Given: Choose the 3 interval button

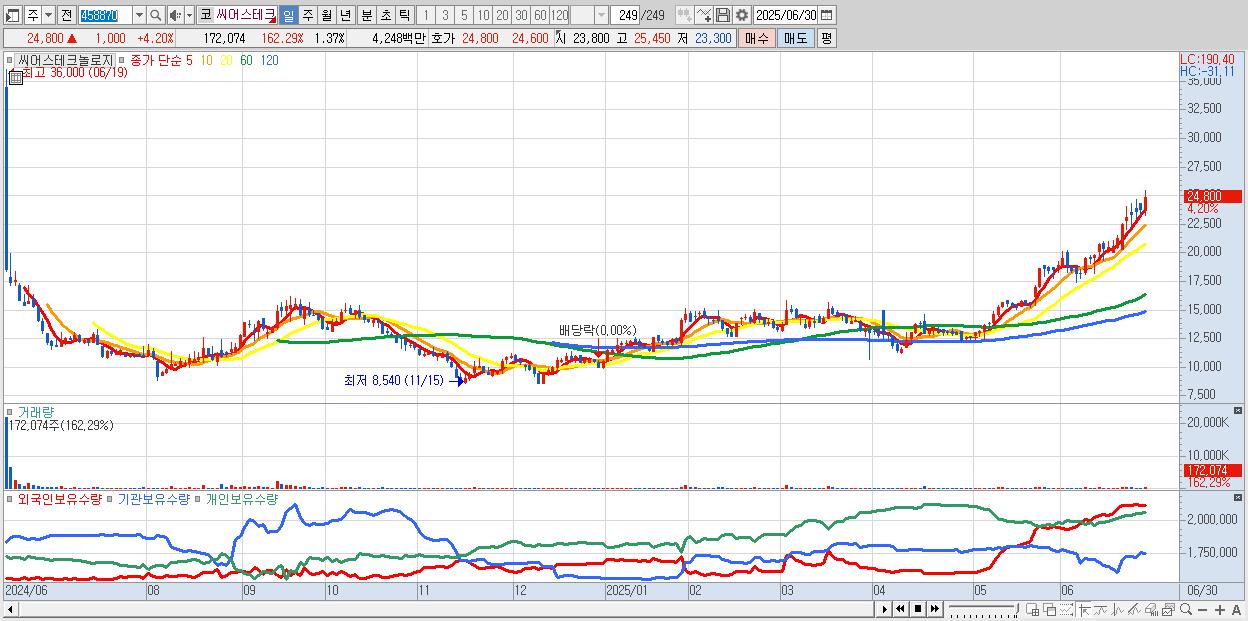Looking at the screenshot, I should [445, 15].
